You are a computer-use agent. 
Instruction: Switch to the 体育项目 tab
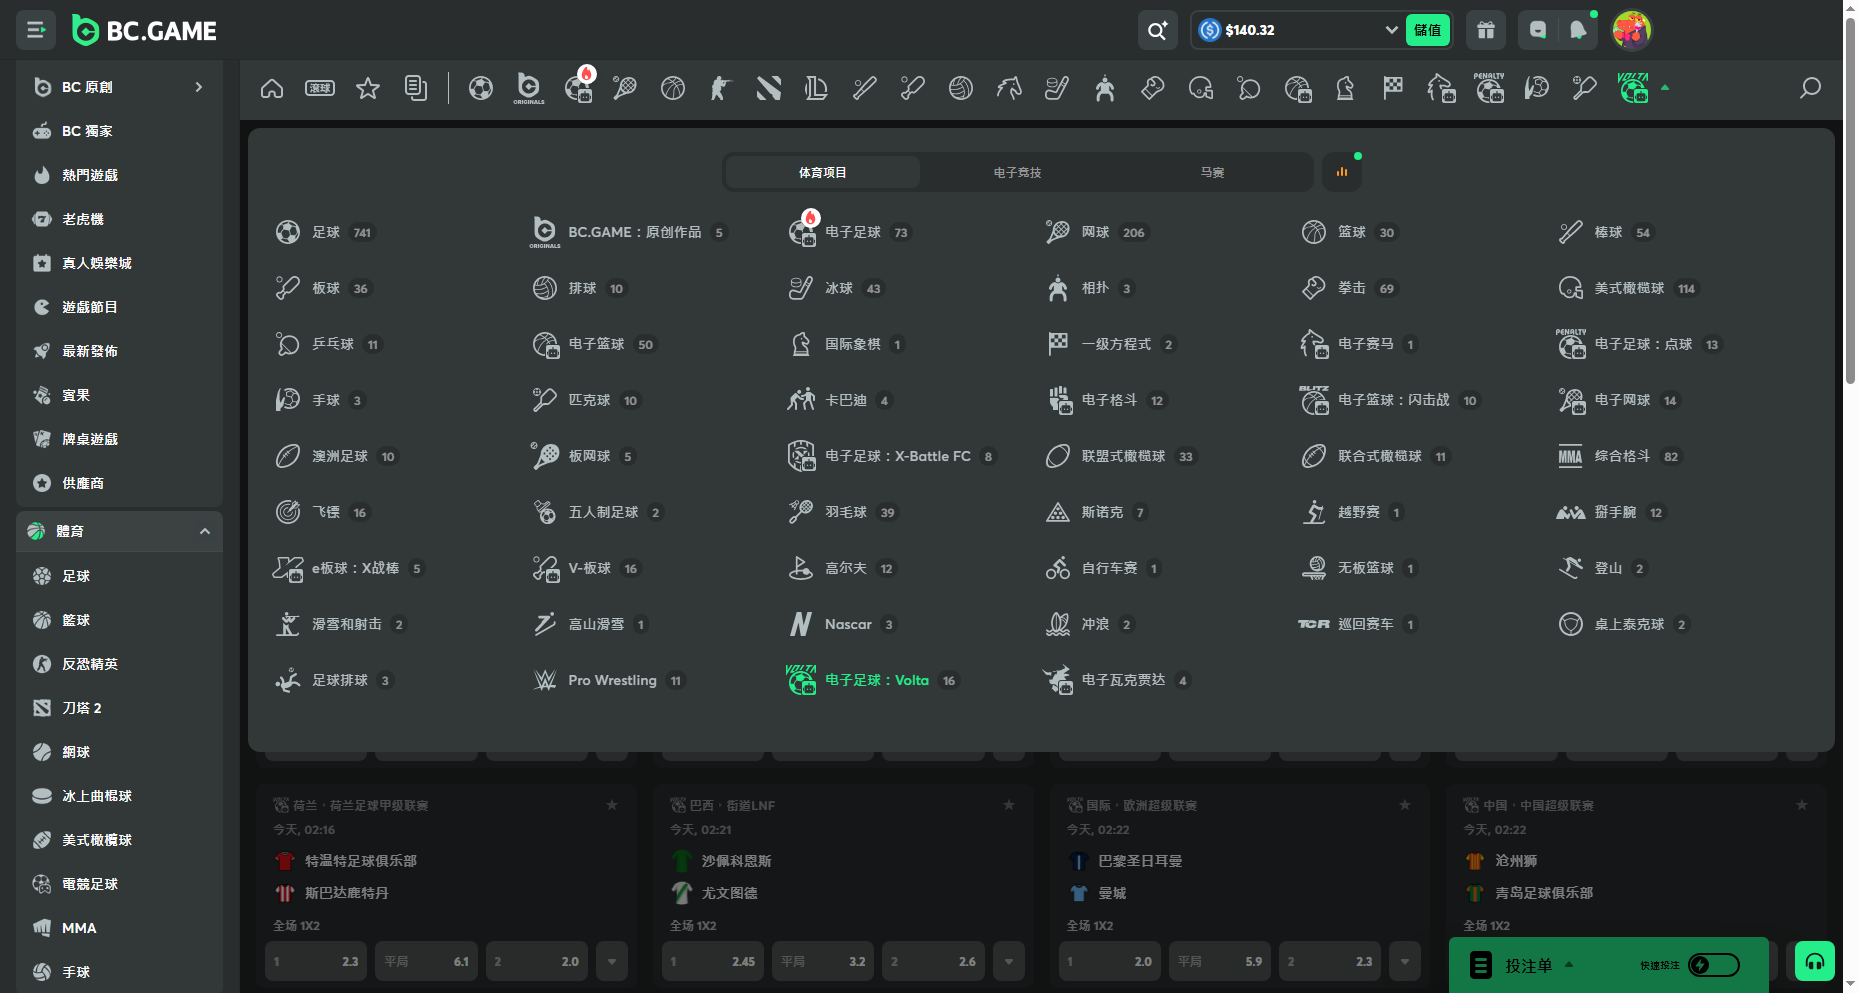click(x=822, y=172)
